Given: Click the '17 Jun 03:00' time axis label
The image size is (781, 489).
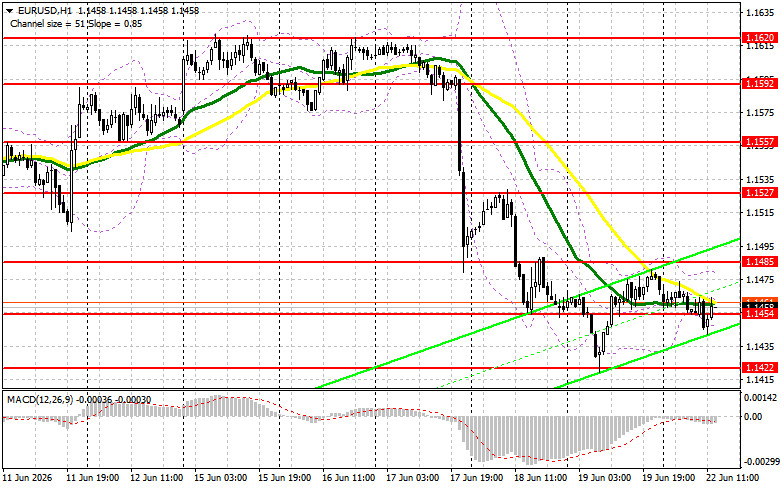Looking at the screenshot, I should (412, 478).
